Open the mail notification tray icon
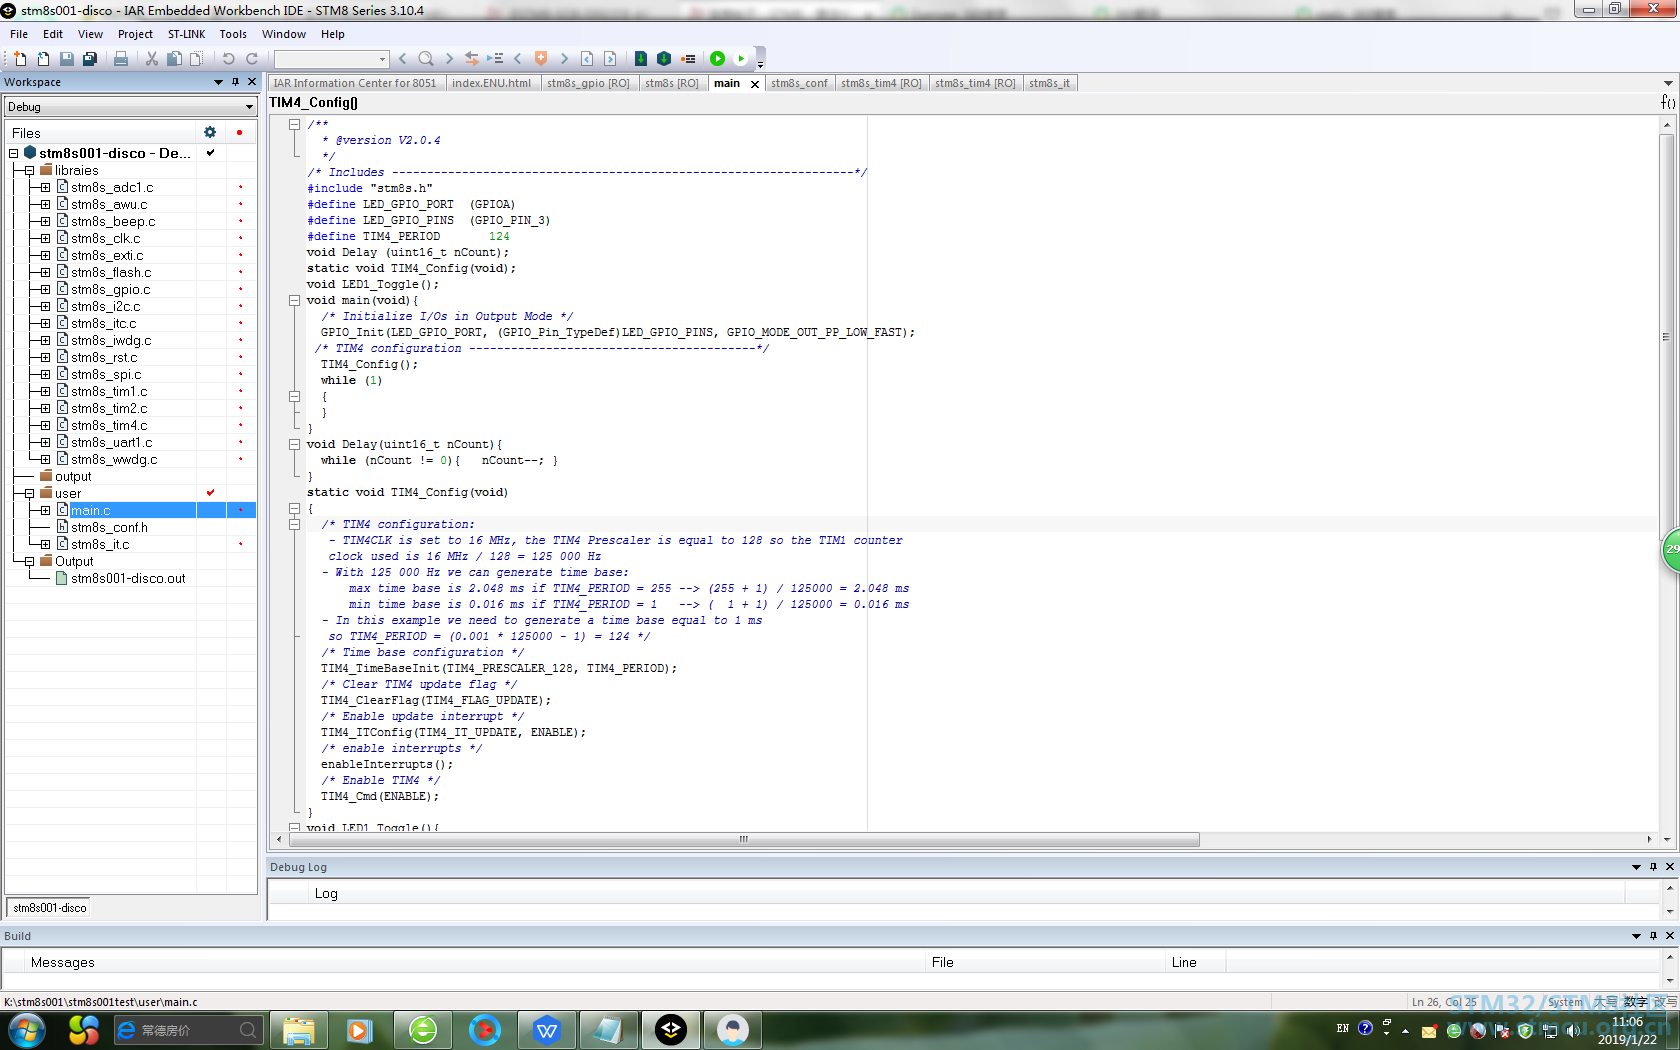1680x1050 pixels. (1429, 1031)
